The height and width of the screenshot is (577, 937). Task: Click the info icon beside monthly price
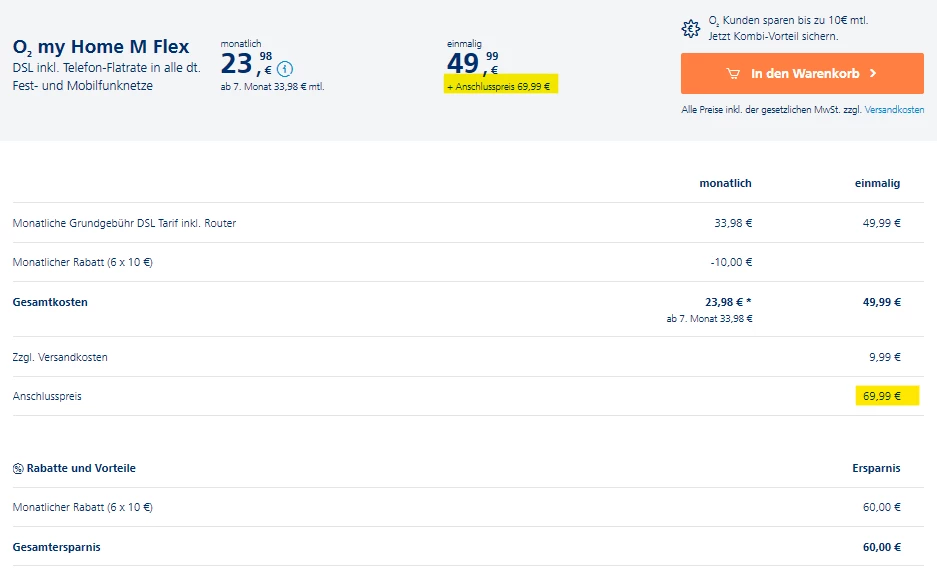[285, 69]
